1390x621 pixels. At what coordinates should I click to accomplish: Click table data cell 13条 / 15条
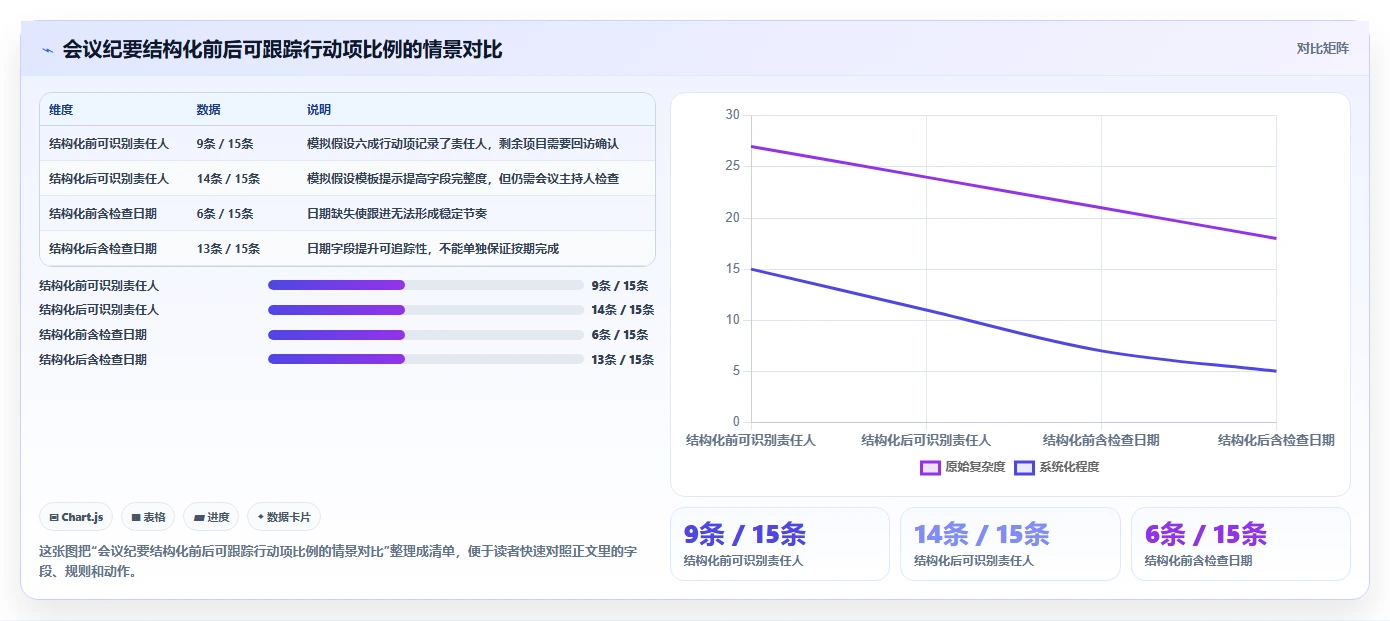228,249
